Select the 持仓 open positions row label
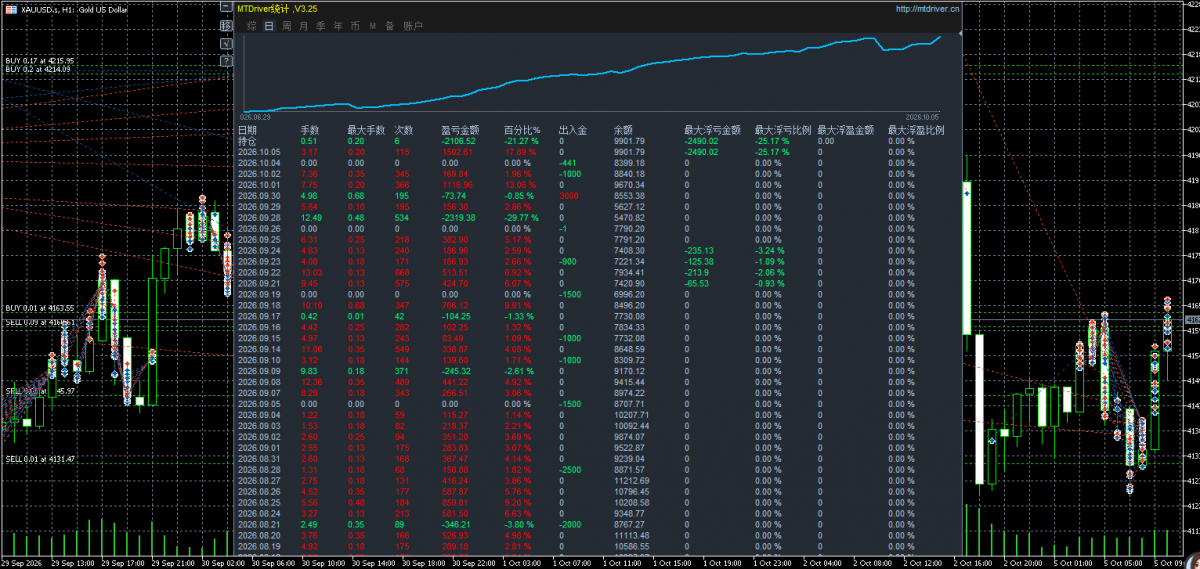This screenshot has height=569, width=1200. coord(247,141)
